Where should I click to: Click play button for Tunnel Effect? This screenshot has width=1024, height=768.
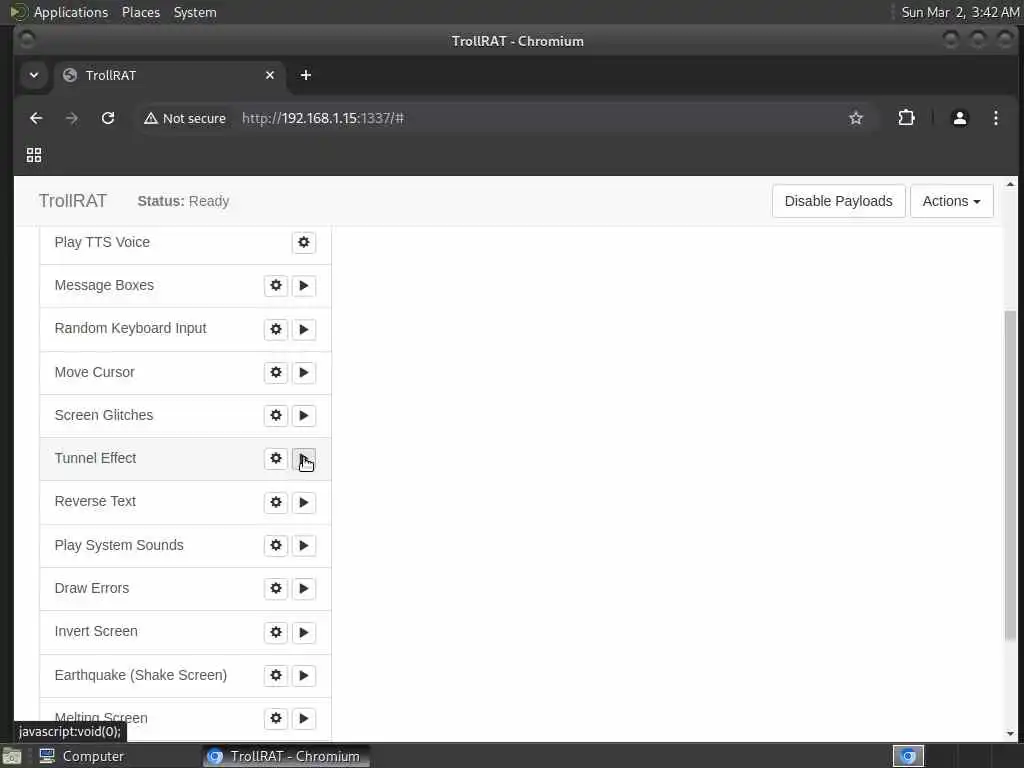pos(304,458)
